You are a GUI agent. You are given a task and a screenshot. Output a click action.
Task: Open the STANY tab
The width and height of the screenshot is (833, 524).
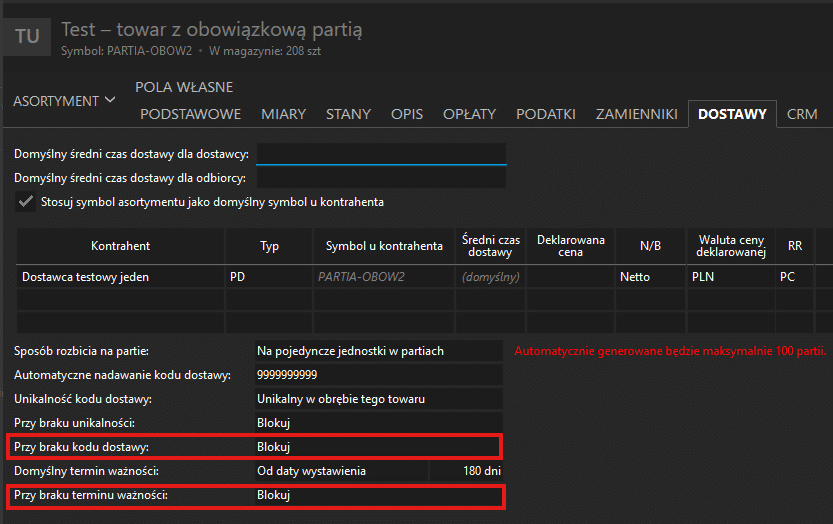point(348,114)
